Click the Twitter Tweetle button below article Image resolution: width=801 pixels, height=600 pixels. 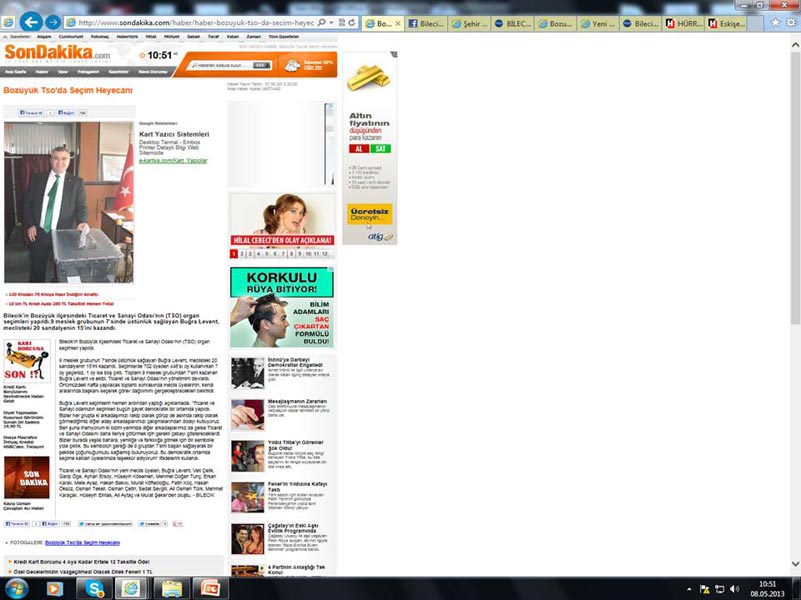(x=150, y=524)
